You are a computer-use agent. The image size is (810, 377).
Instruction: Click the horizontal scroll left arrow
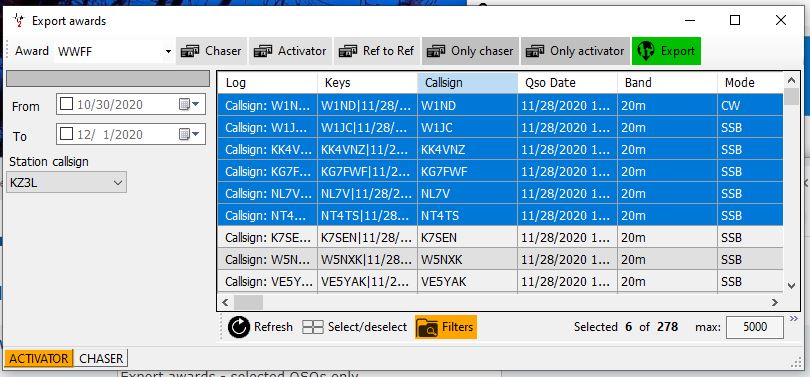click(x=225, y=302)
